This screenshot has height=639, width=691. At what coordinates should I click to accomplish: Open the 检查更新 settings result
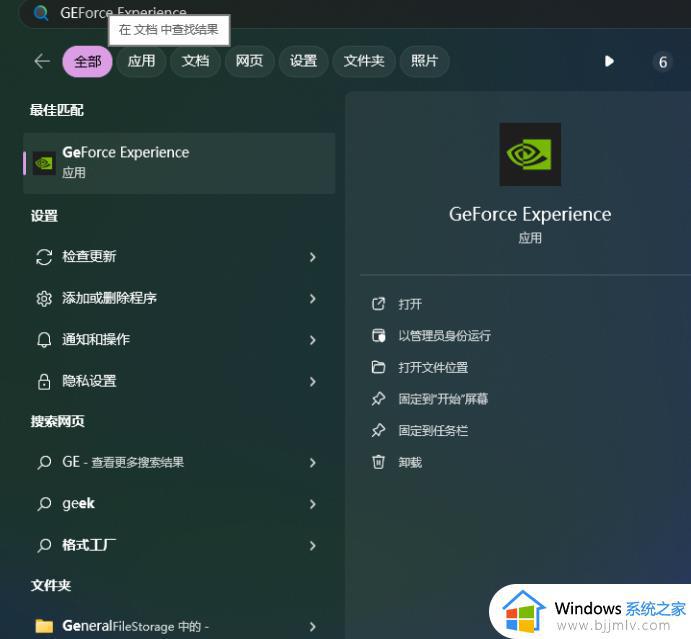tap(179, 257)
